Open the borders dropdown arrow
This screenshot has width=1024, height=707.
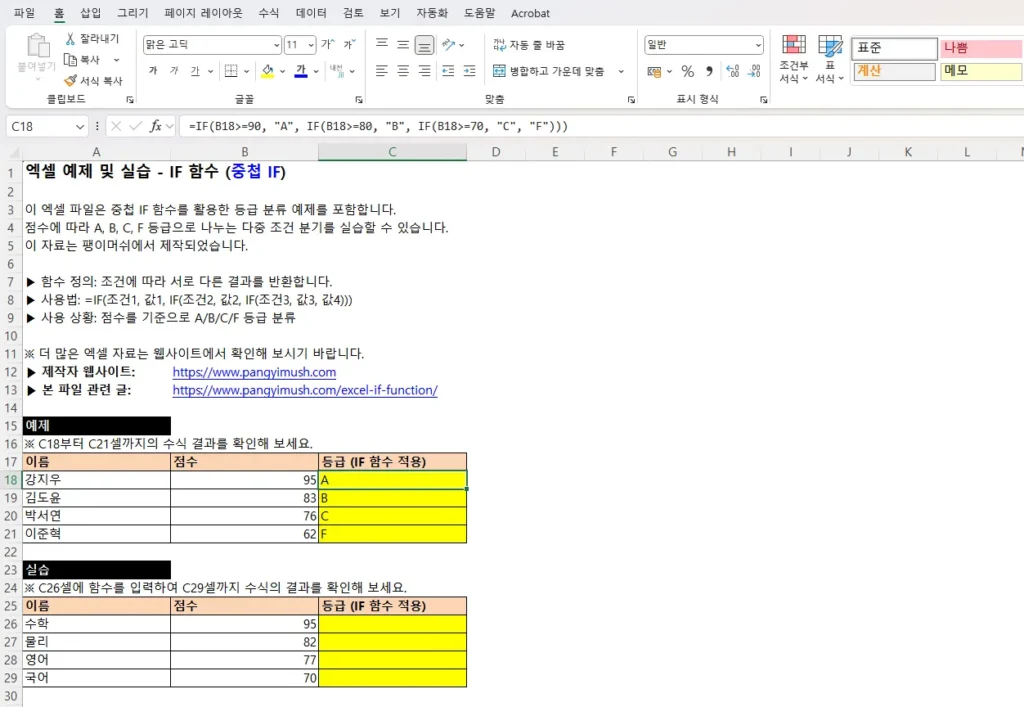point(247,71)
